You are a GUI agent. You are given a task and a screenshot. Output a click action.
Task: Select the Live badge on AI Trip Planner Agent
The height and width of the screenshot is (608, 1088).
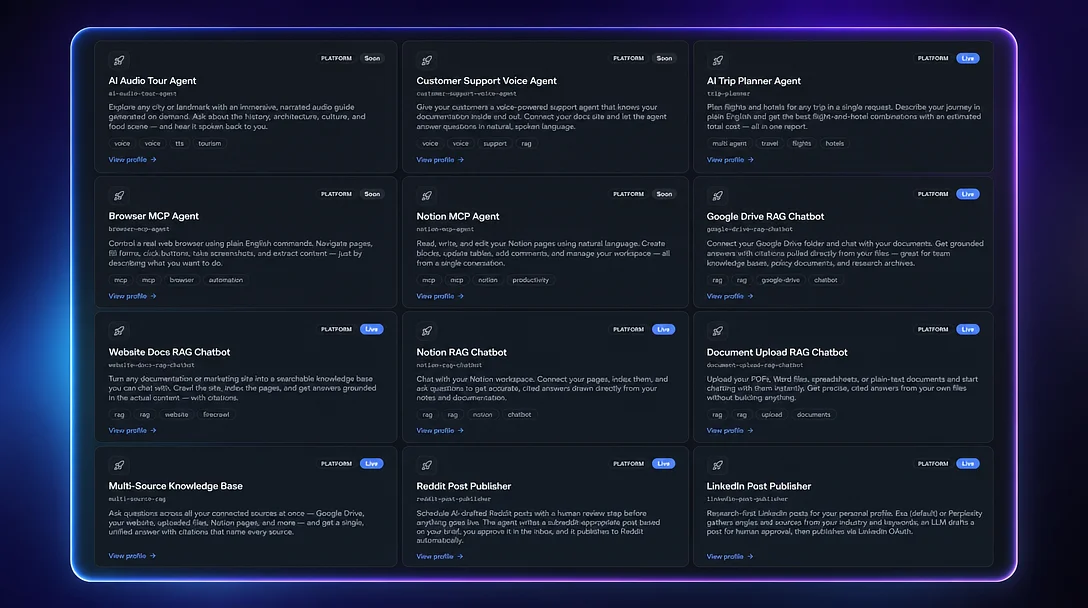pos(967,58)
